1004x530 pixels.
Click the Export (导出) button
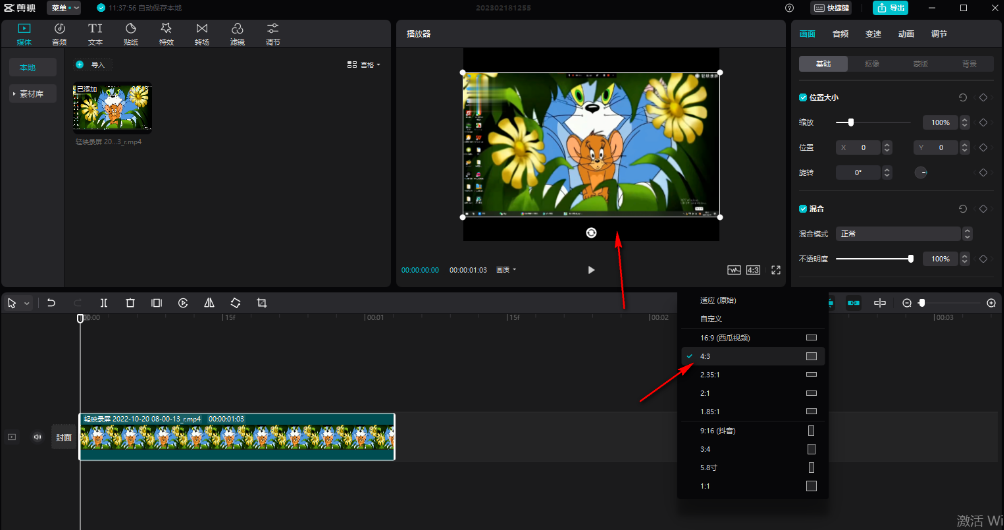coord(890,8)
